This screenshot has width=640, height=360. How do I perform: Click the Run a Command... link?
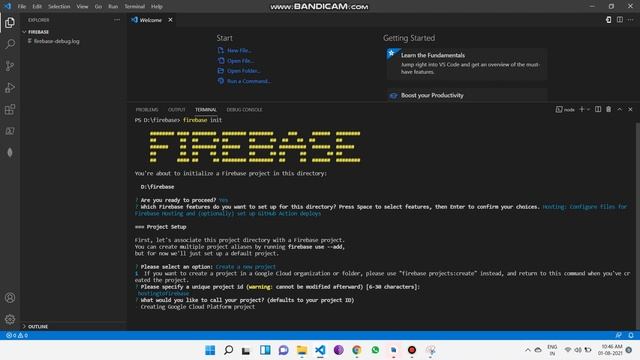pos(249,81)
